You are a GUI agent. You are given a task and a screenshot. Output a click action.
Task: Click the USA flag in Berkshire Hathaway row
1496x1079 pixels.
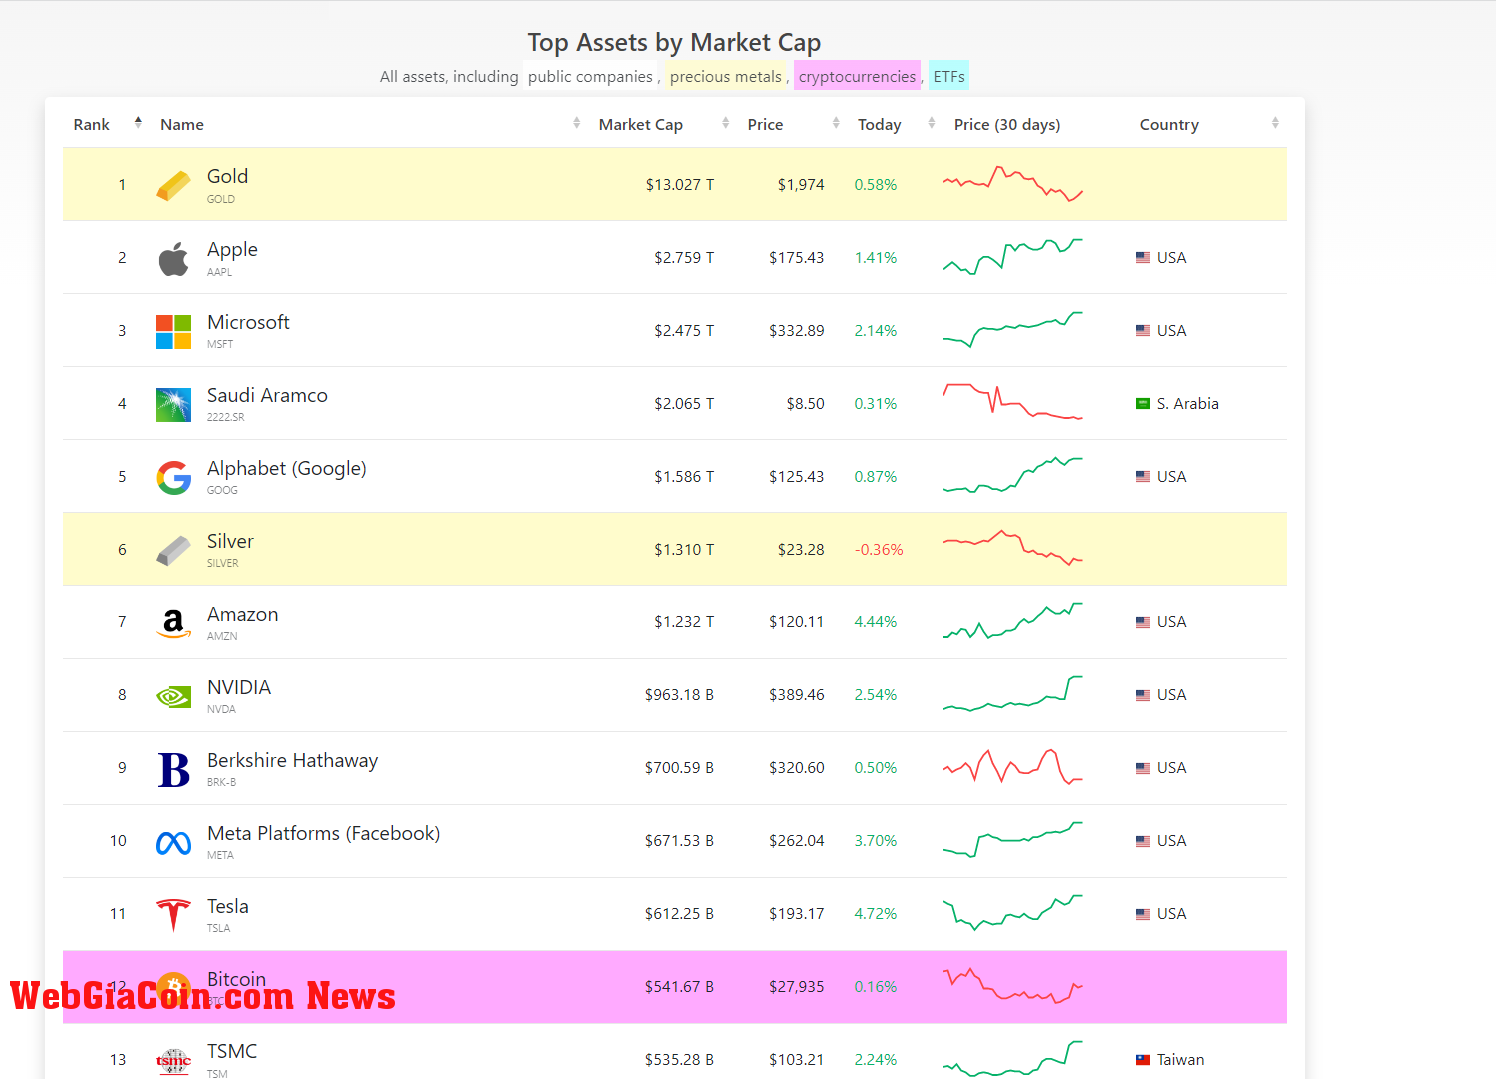point(1143,768)
